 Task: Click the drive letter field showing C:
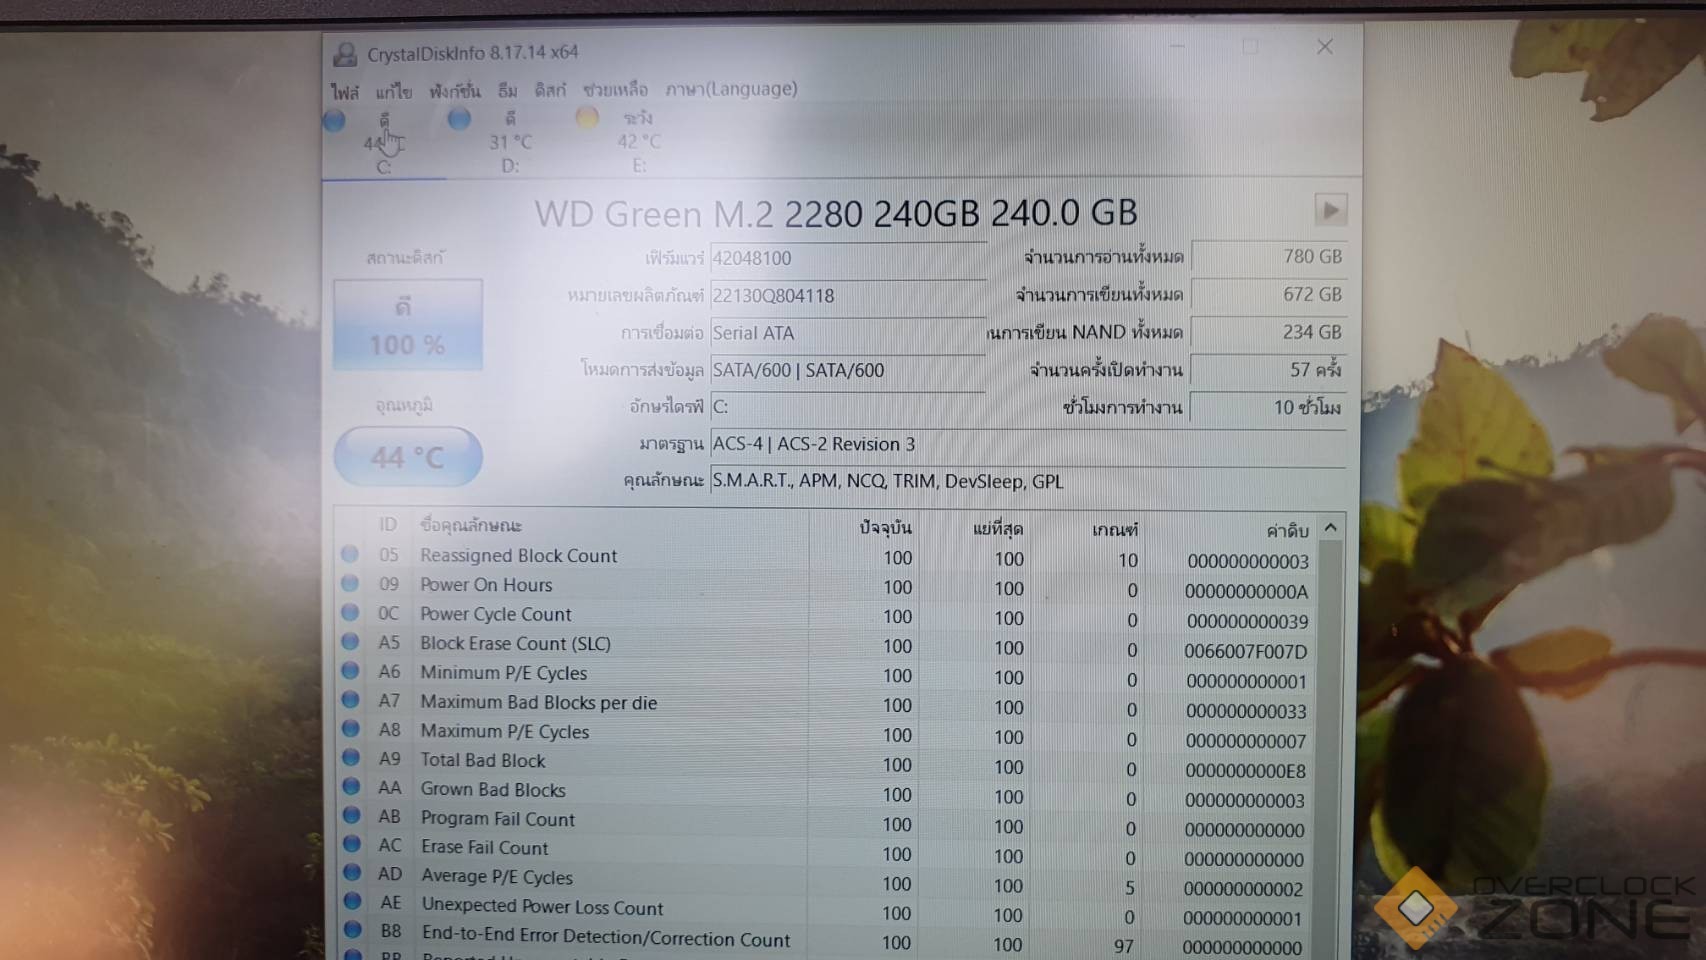point(848,407)
